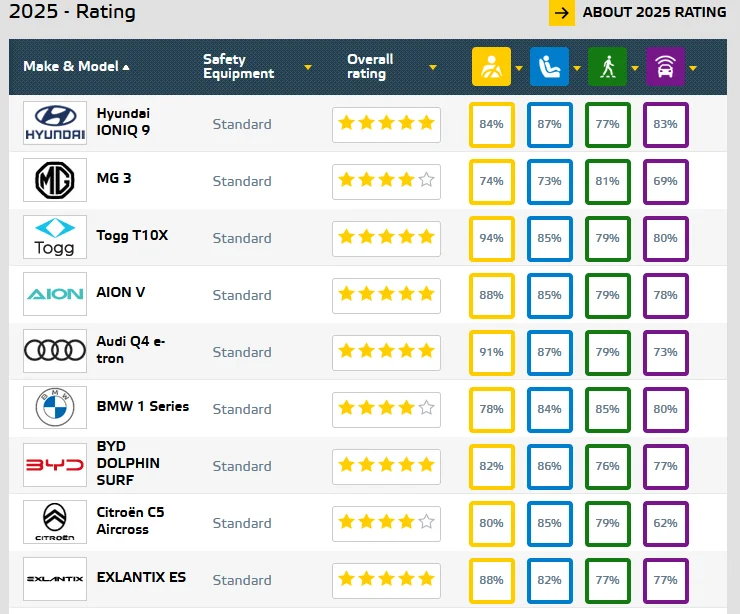Screen dimensions: 740x614
Task: Click the 2025 - Rating heading
Action: click(72, 12)
